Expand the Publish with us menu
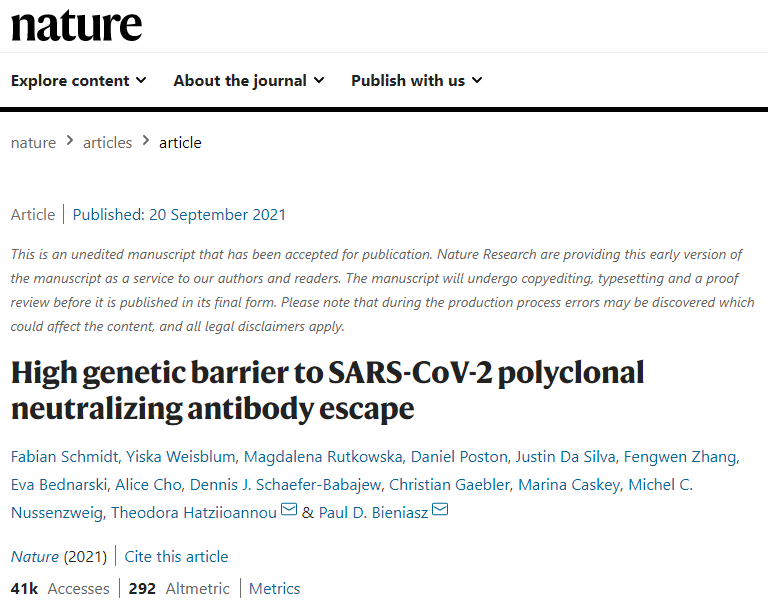 (417, 80)
